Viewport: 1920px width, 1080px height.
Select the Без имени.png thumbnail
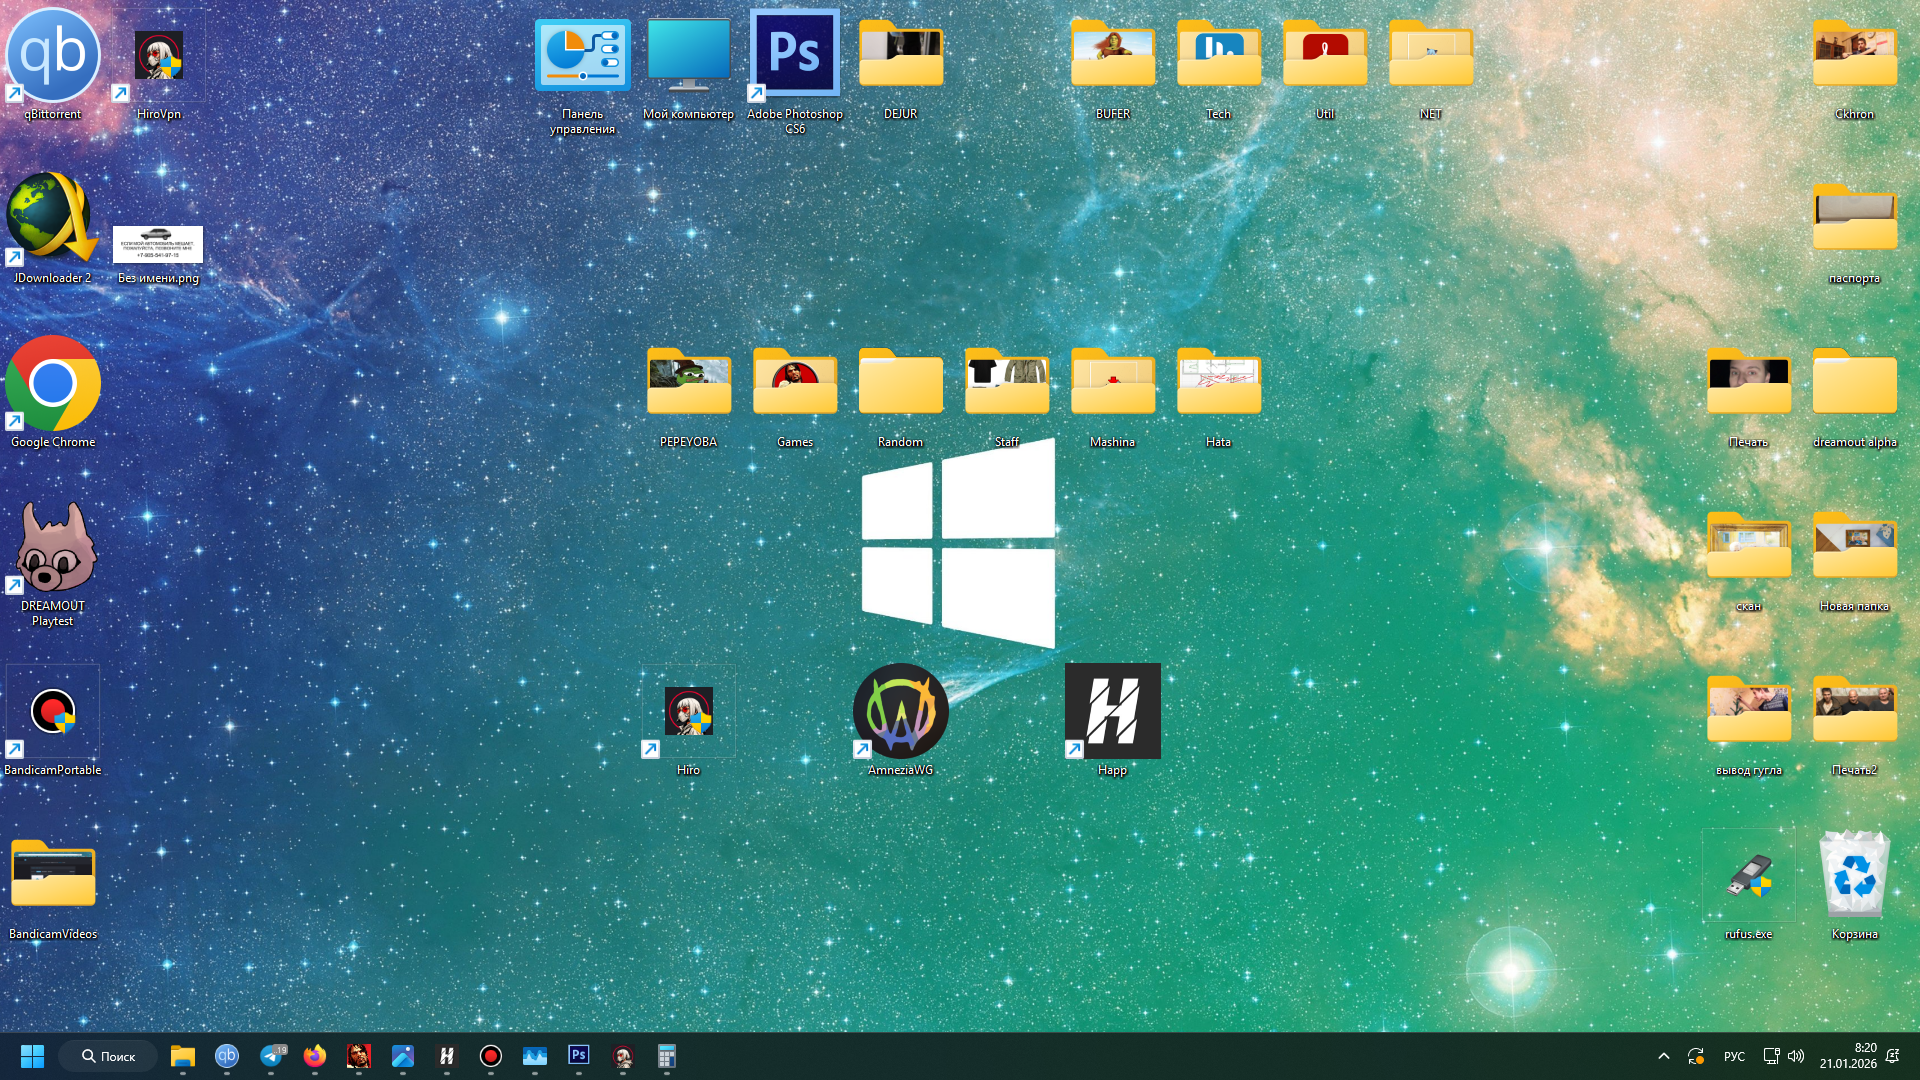pyautogui.click(x=158, y=245)
